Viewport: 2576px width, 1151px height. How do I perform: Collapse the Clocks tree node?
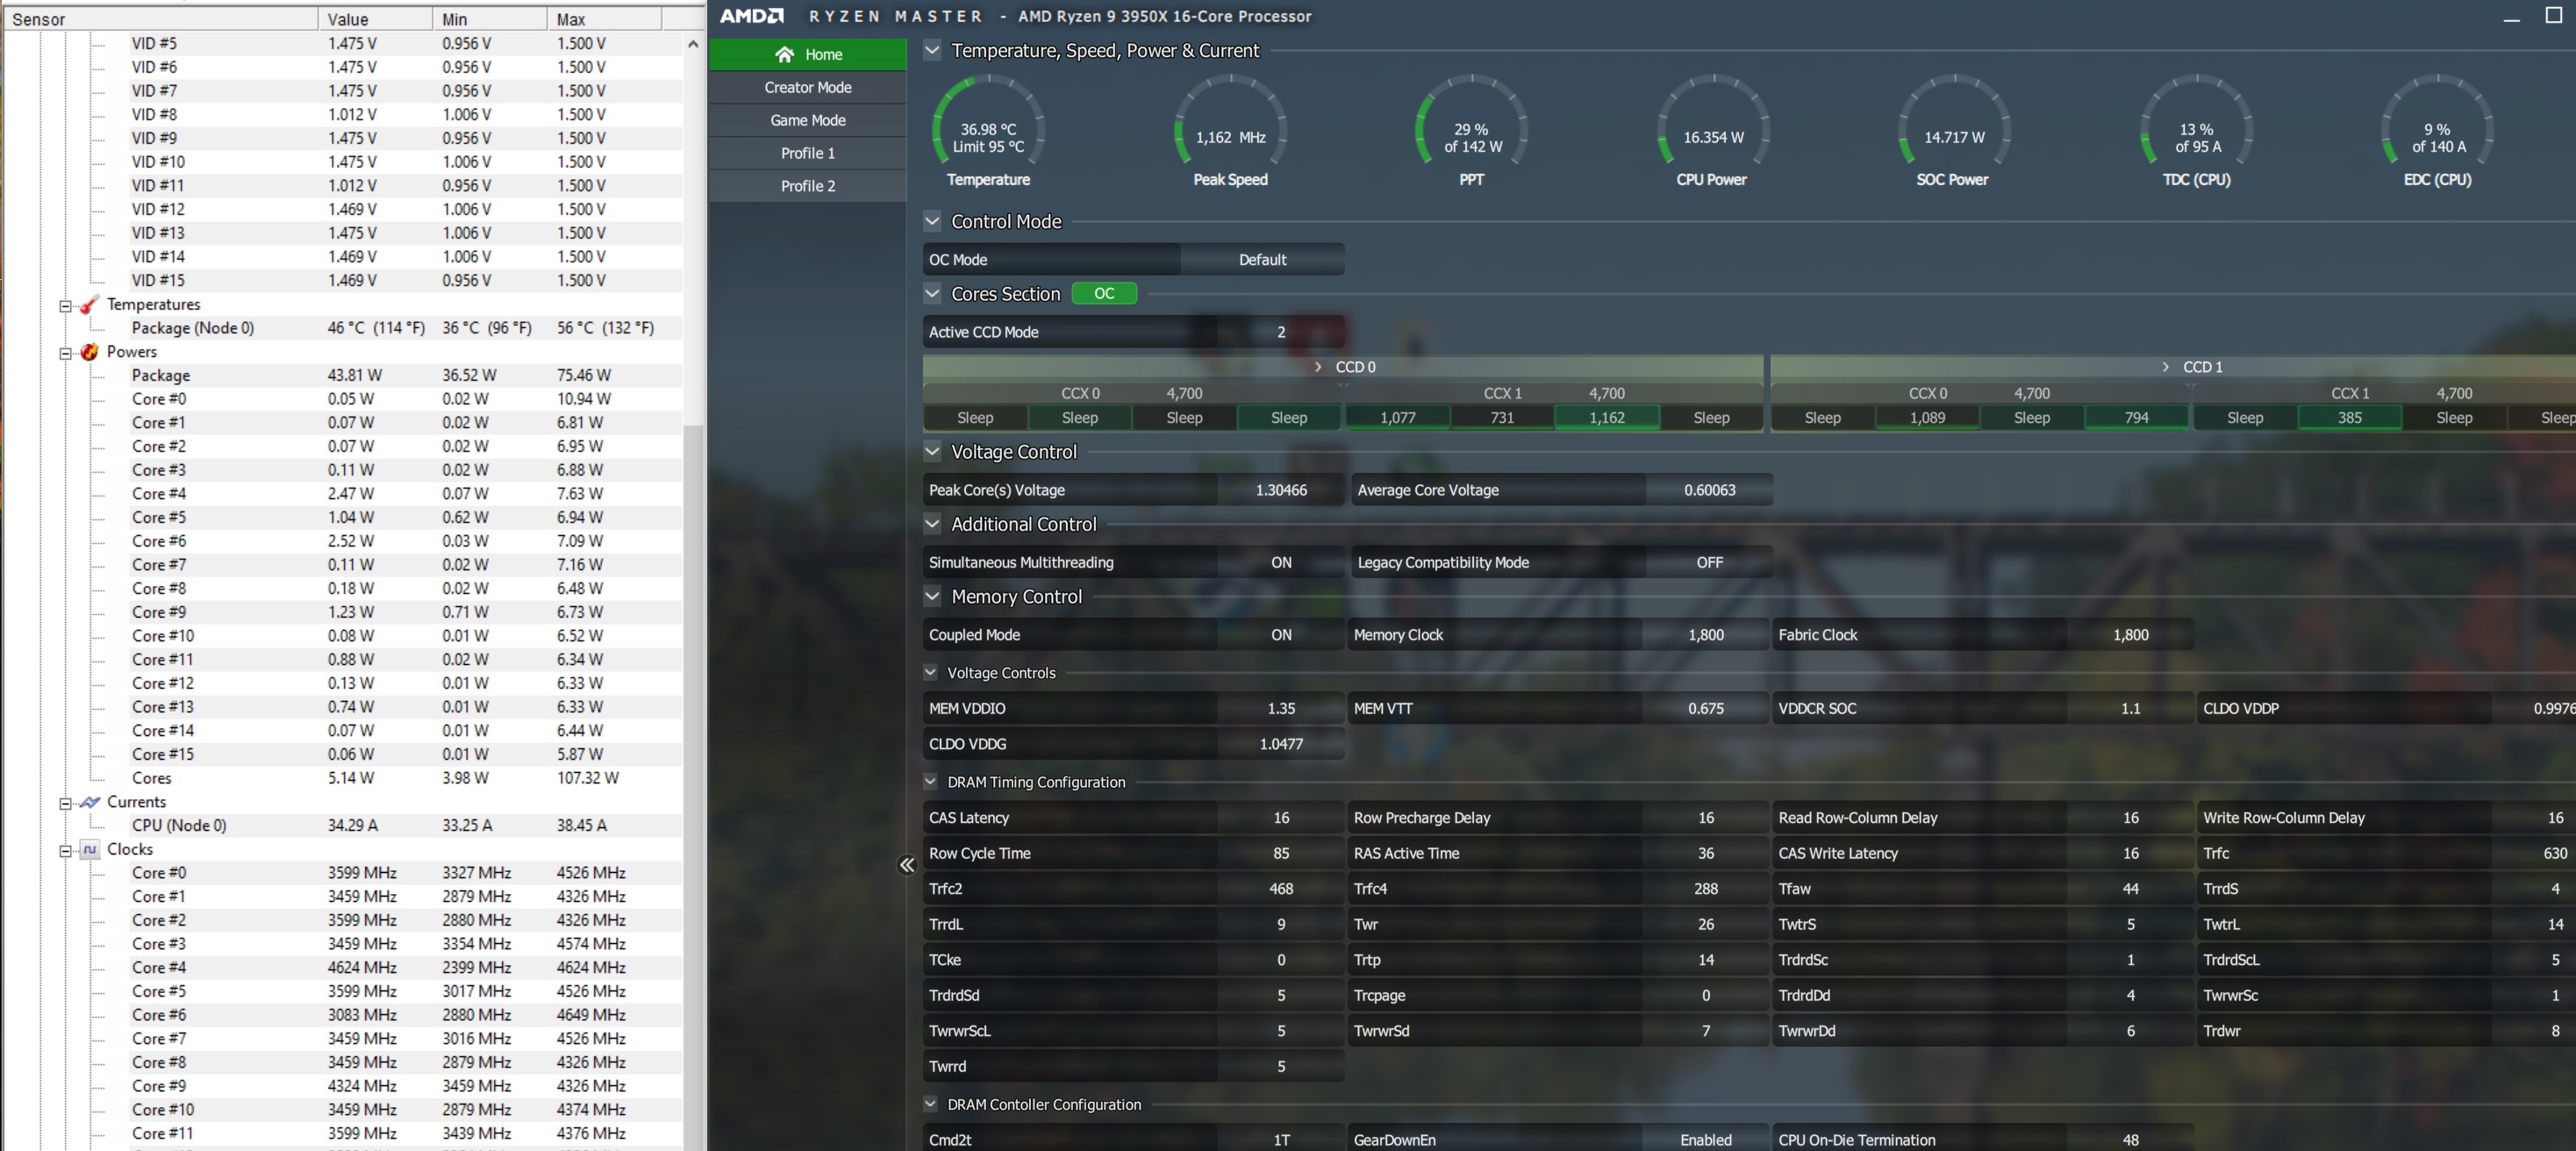coord(65,851)
